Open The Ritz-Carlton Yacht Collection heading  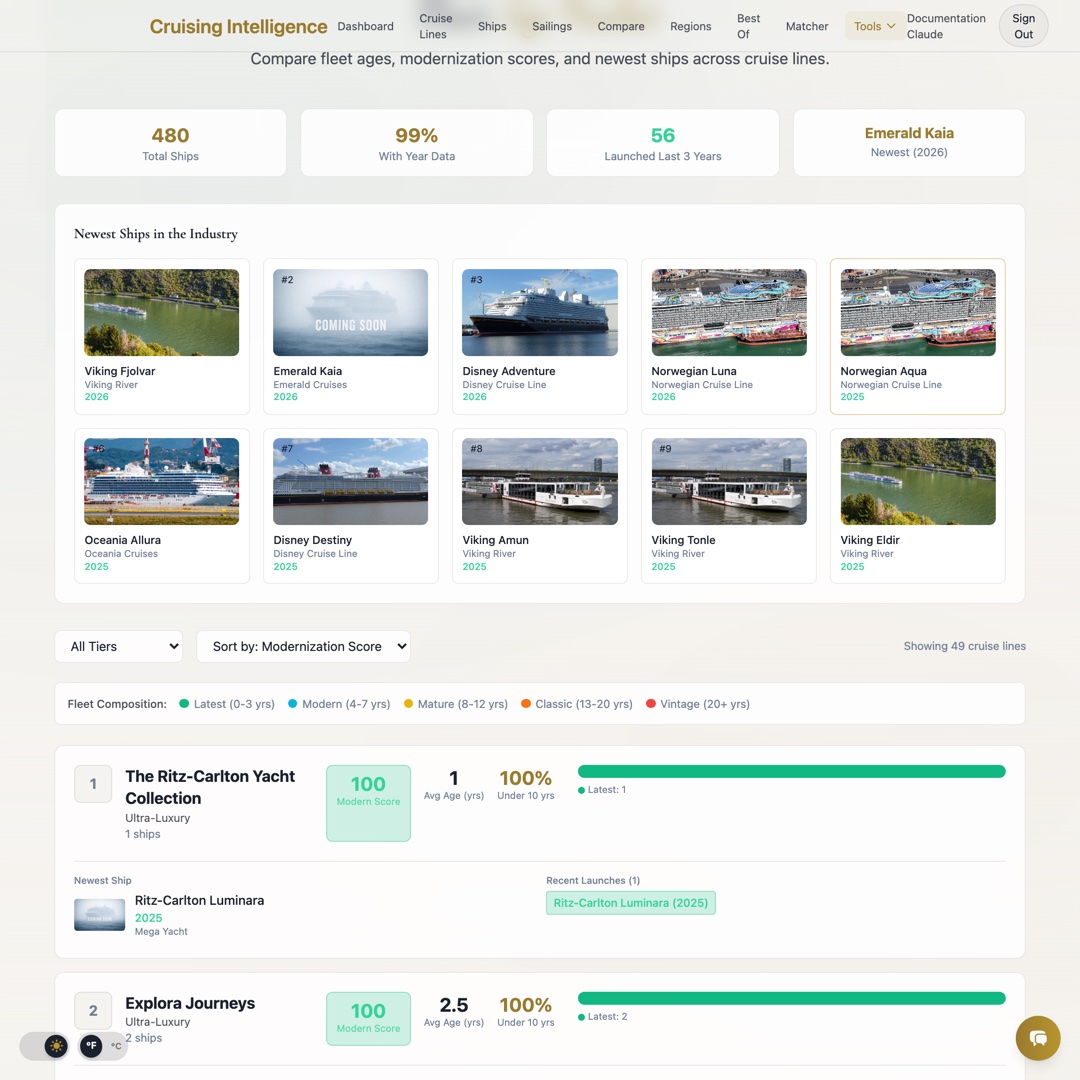point(210,787)
